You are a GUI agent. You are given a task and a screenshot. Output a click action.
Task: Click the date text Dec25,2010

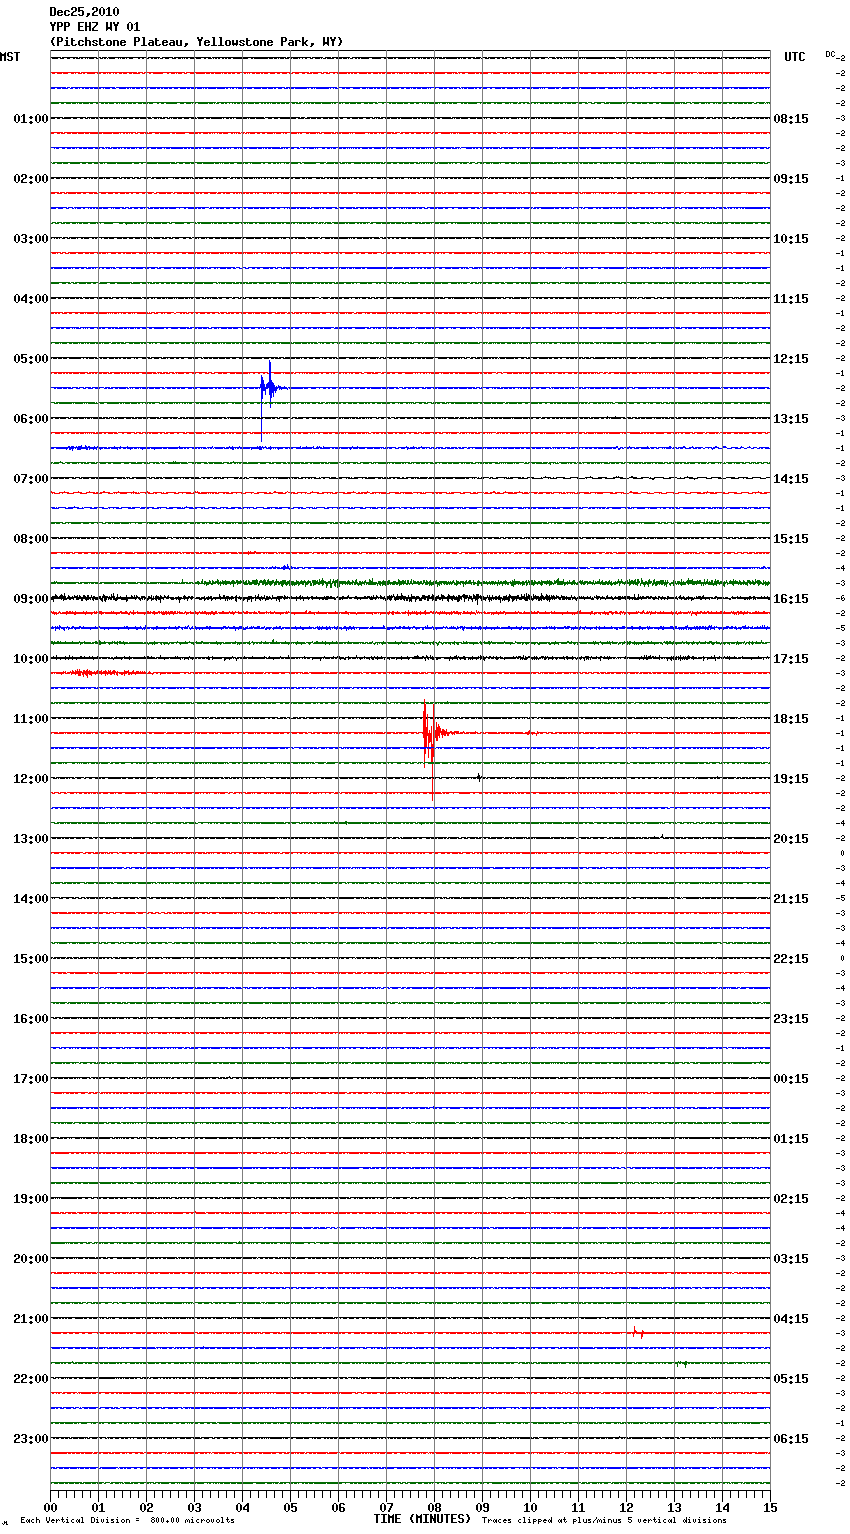pos(84,12)
